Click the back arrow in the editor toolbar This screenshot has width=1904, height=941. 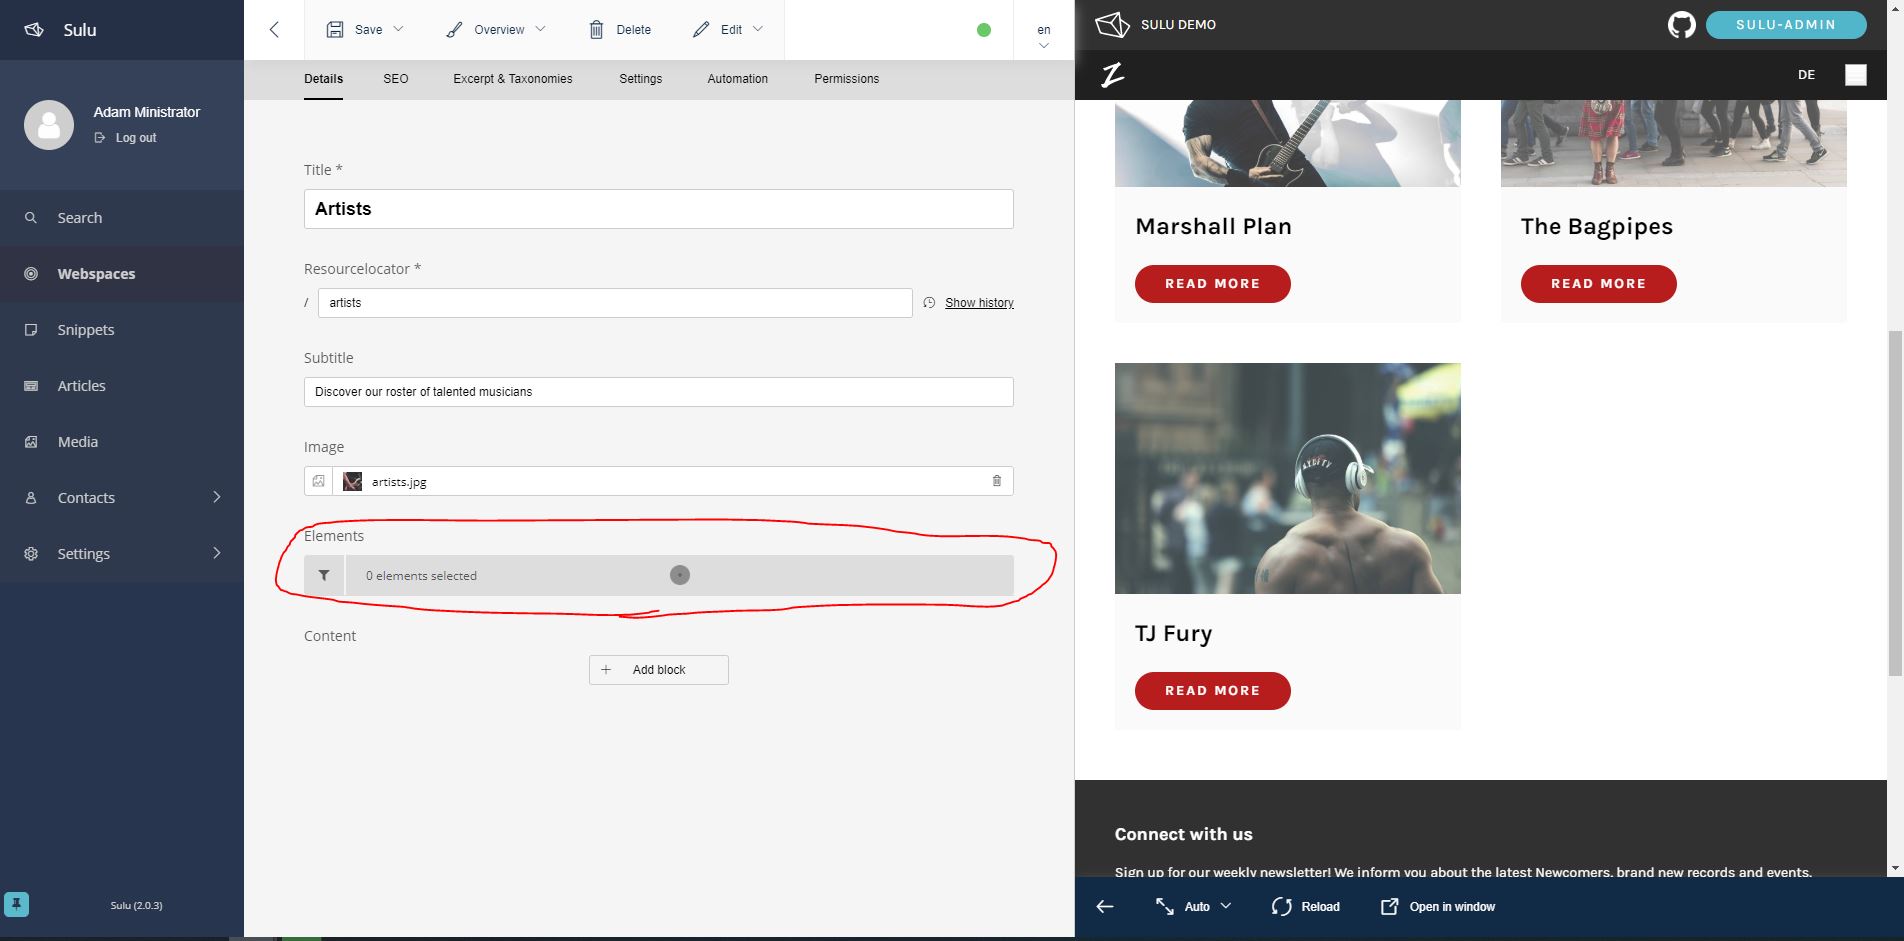click(274, 29)
